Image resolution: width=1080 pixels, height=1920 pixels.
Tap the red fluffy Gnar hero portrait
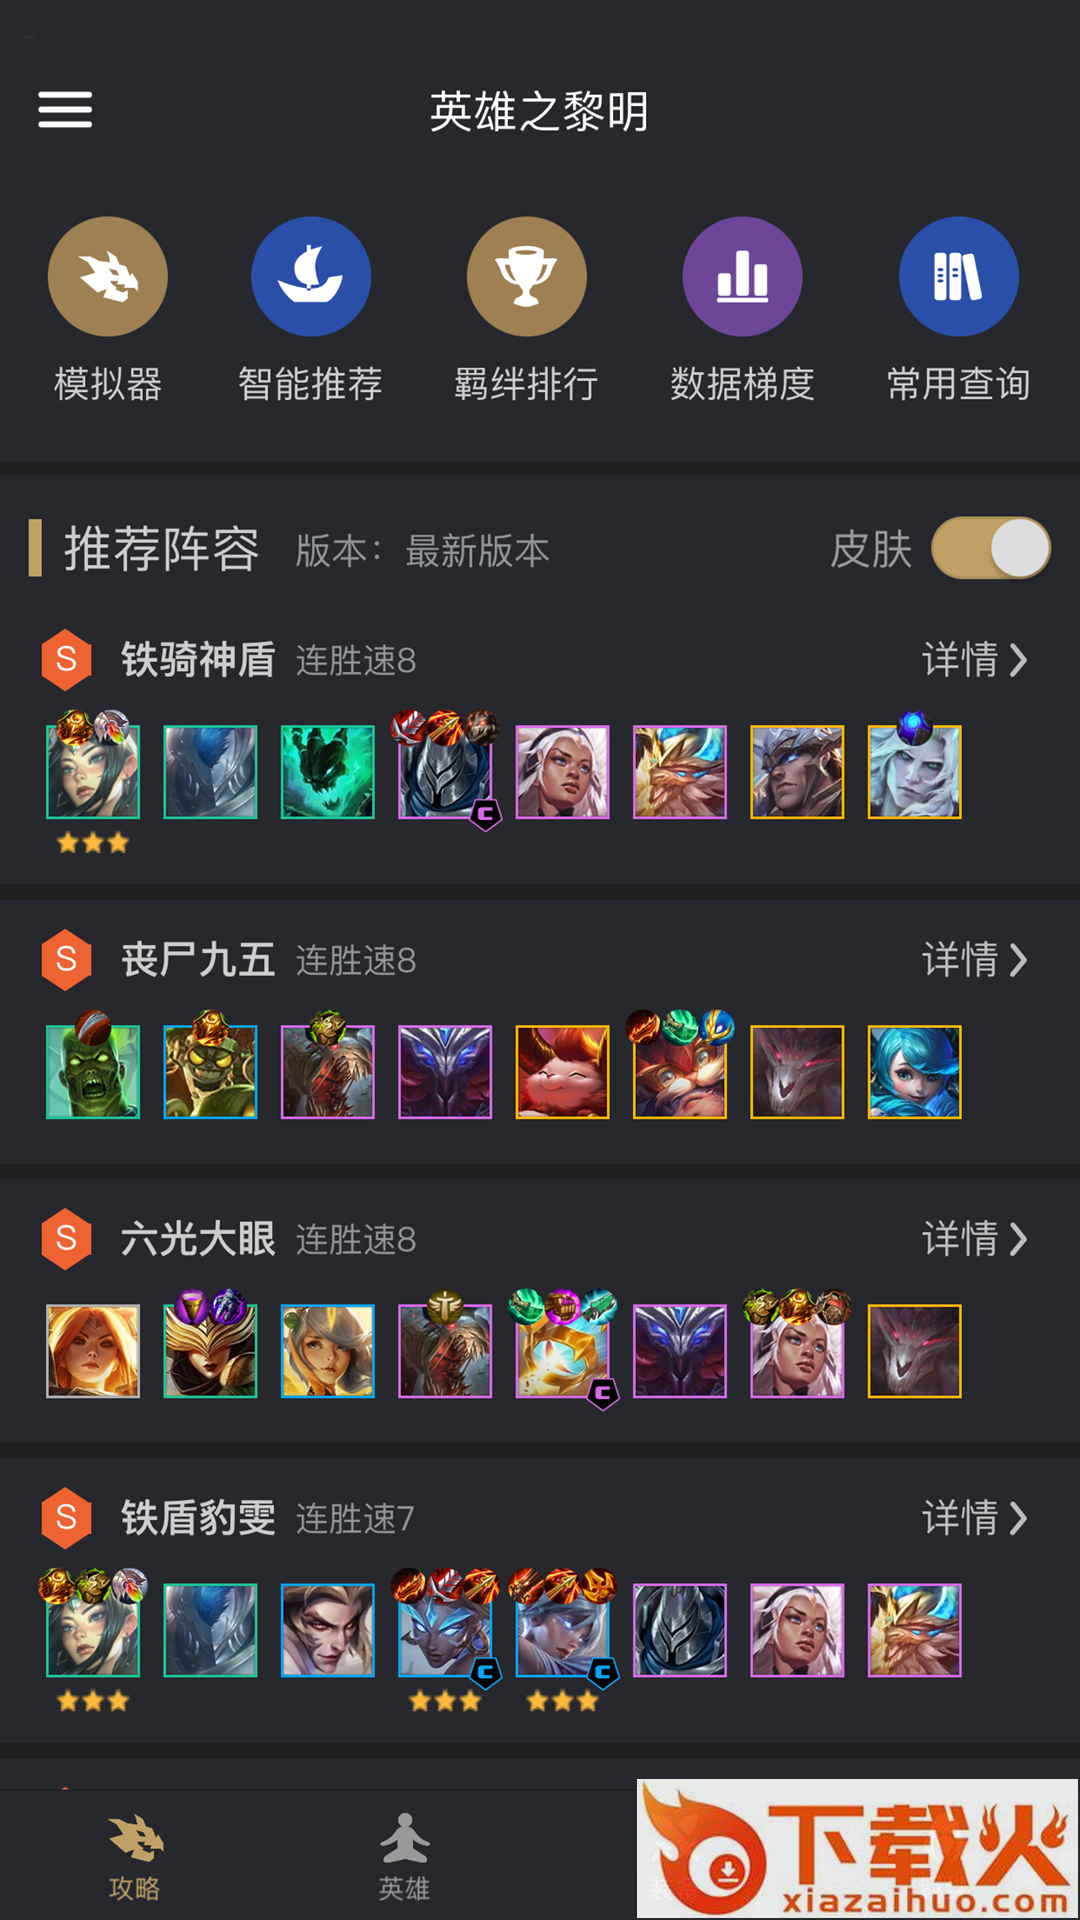pos(562,1071)
